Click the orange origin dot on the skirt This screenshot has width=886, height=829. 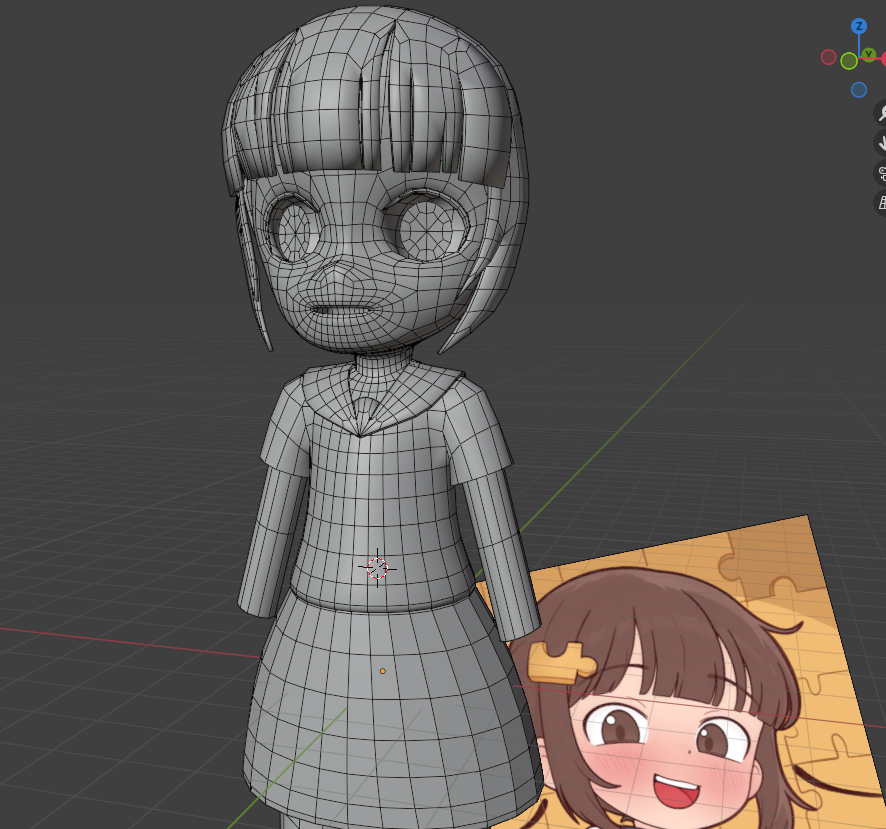pos(383,671)
